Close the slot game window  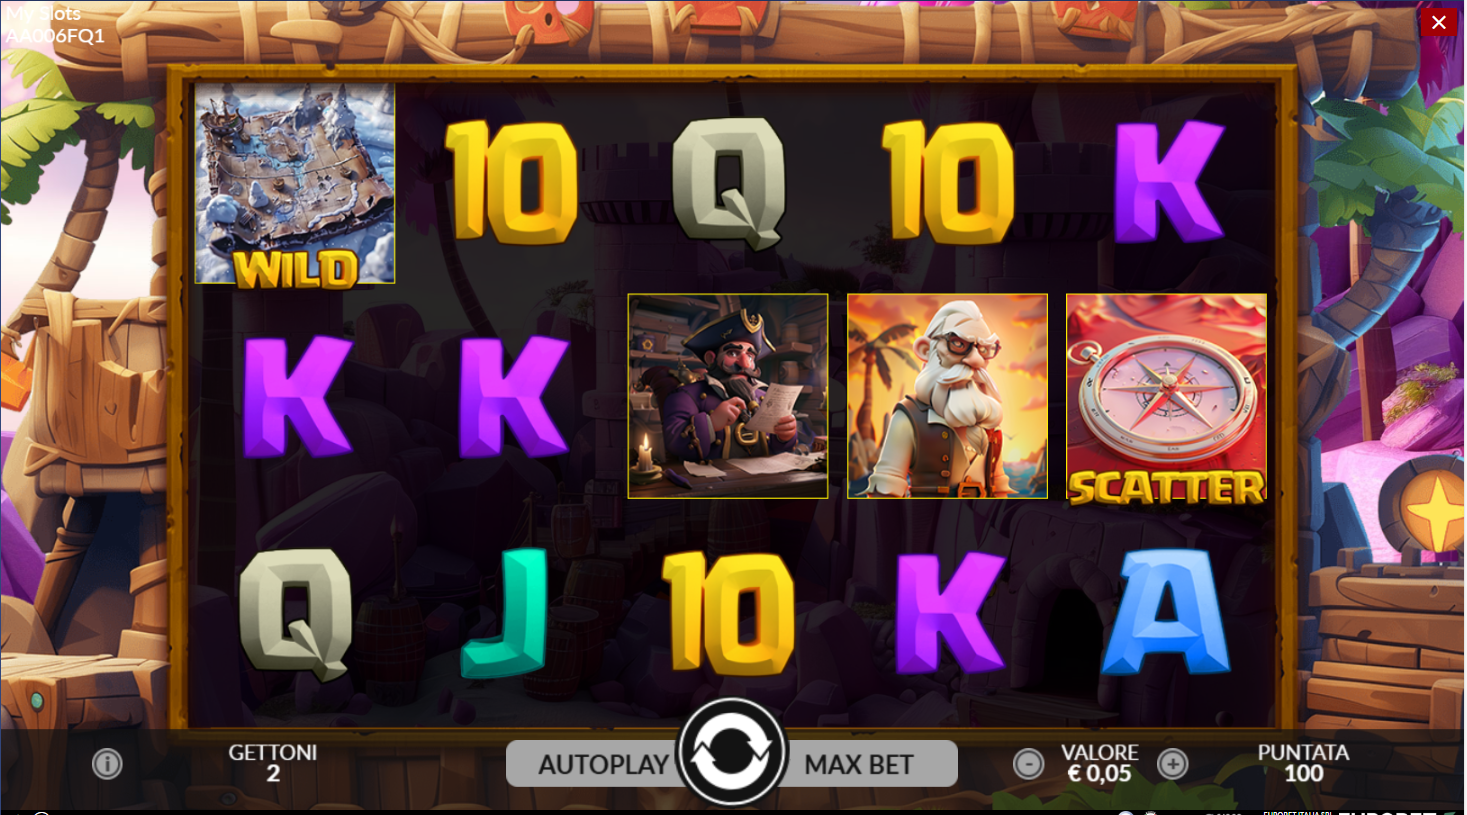point(1439,22)
